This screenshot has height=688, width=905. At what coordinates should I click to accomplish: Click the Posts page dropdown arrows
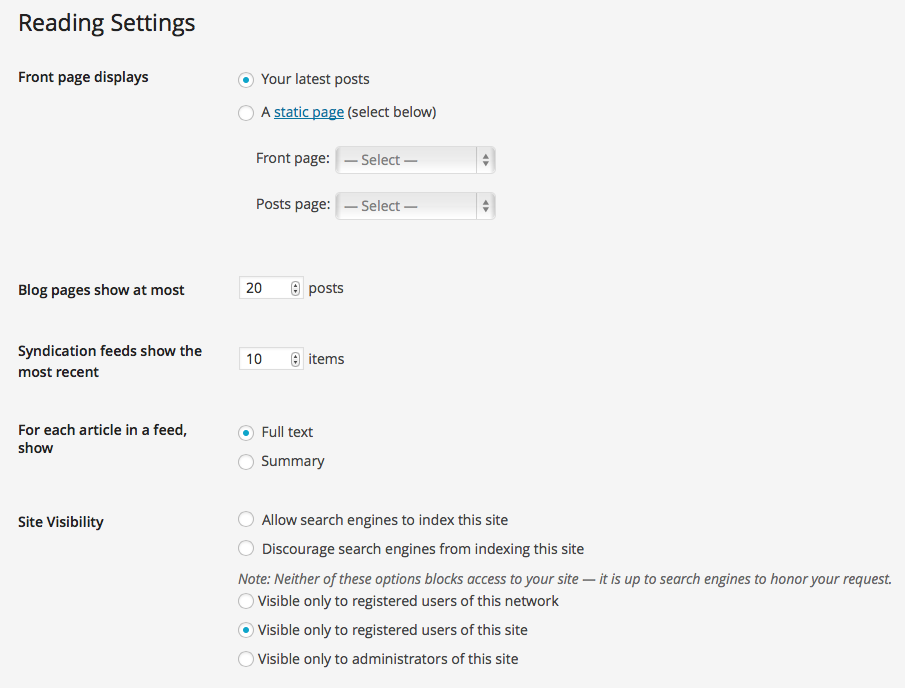485,206
